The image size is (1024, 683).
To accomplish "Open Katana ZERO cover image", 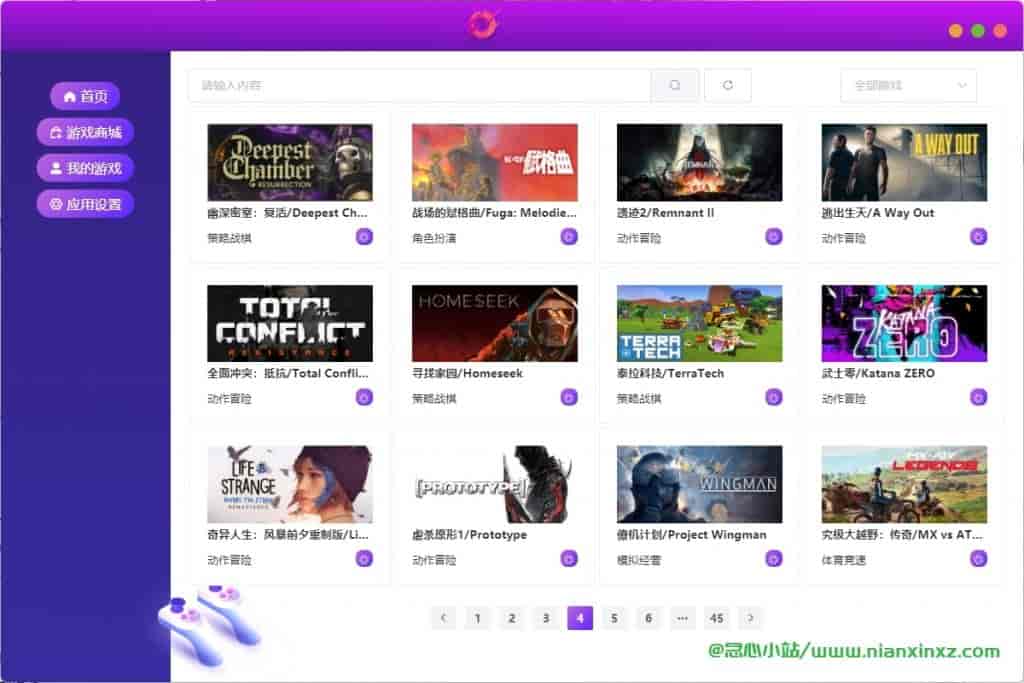I will pos(904,323).
